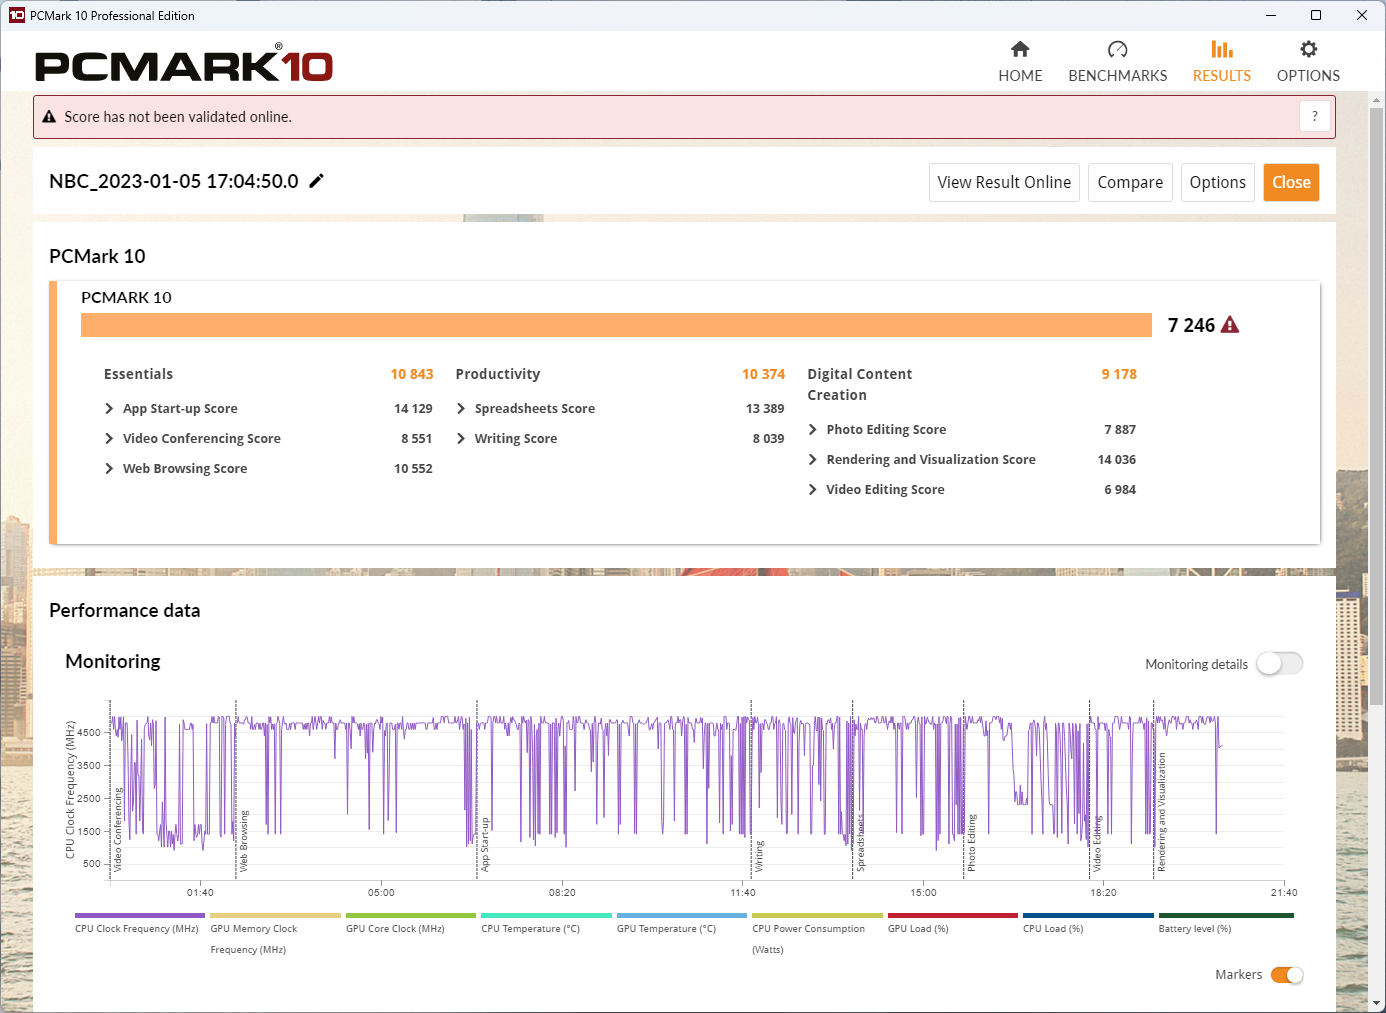Click the PCMark 10 title bar app icon
The height and width of the screenshot is (1013, 1386).
click(16, 15)
